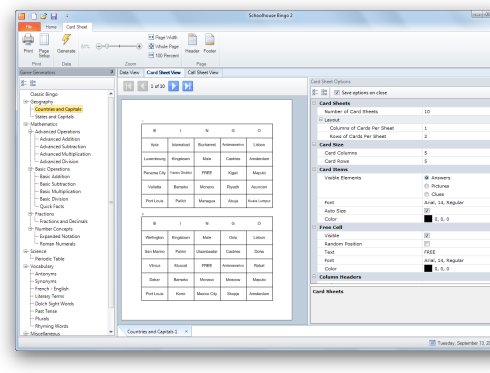Click the Card Items color swatch
The height and width of the screenshot is (373, 490).
click(428, 219)
